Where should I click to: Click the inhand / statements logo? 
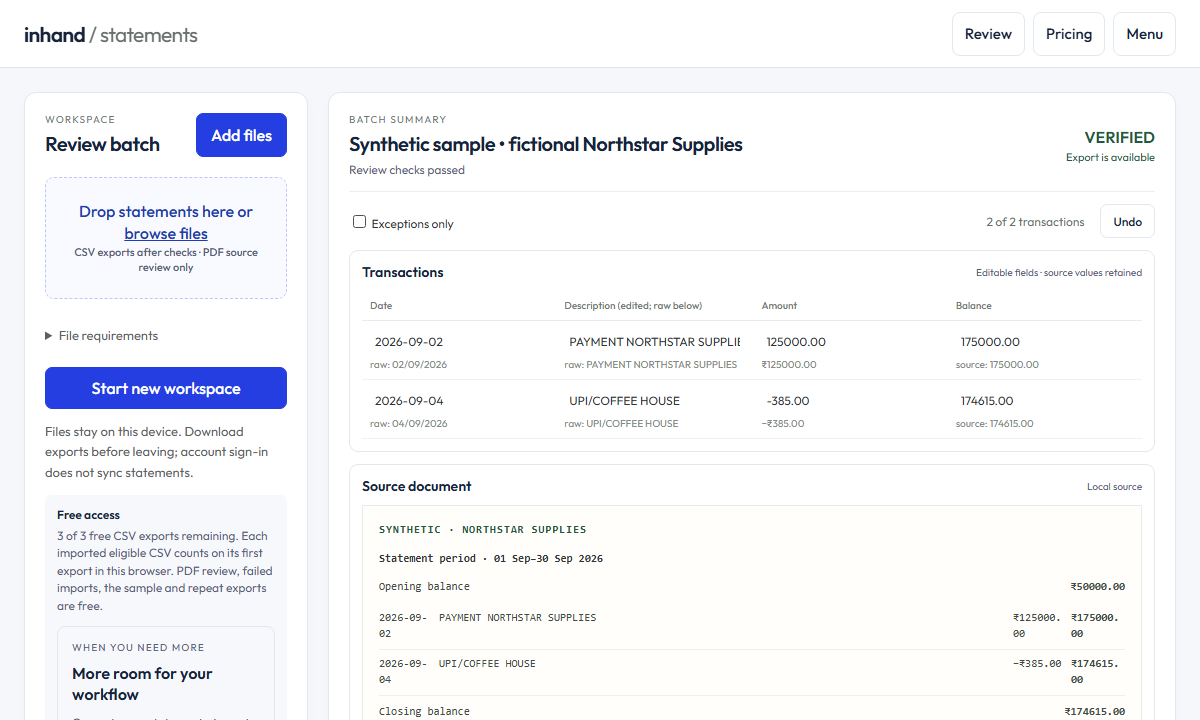tap(111, 35)
